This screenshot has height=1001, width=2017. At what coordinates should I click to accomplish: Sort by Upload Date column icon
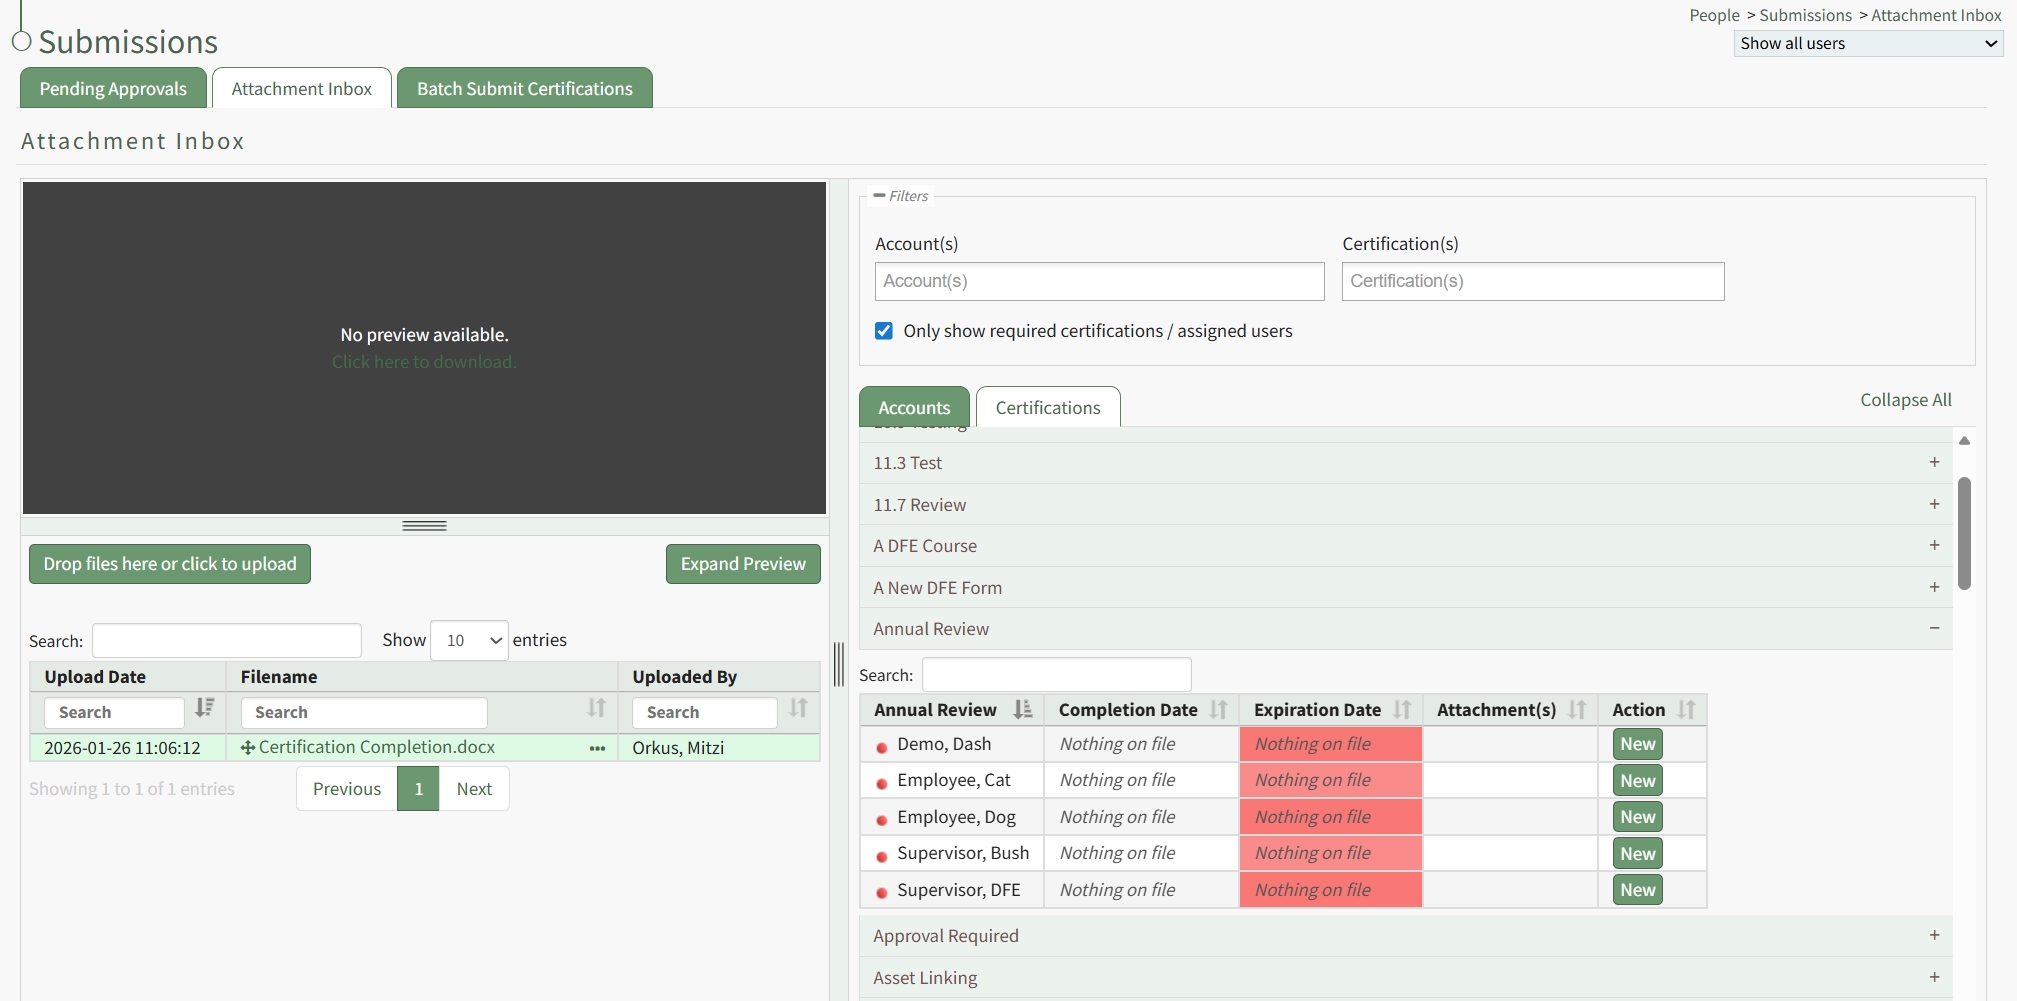point(204,708)
